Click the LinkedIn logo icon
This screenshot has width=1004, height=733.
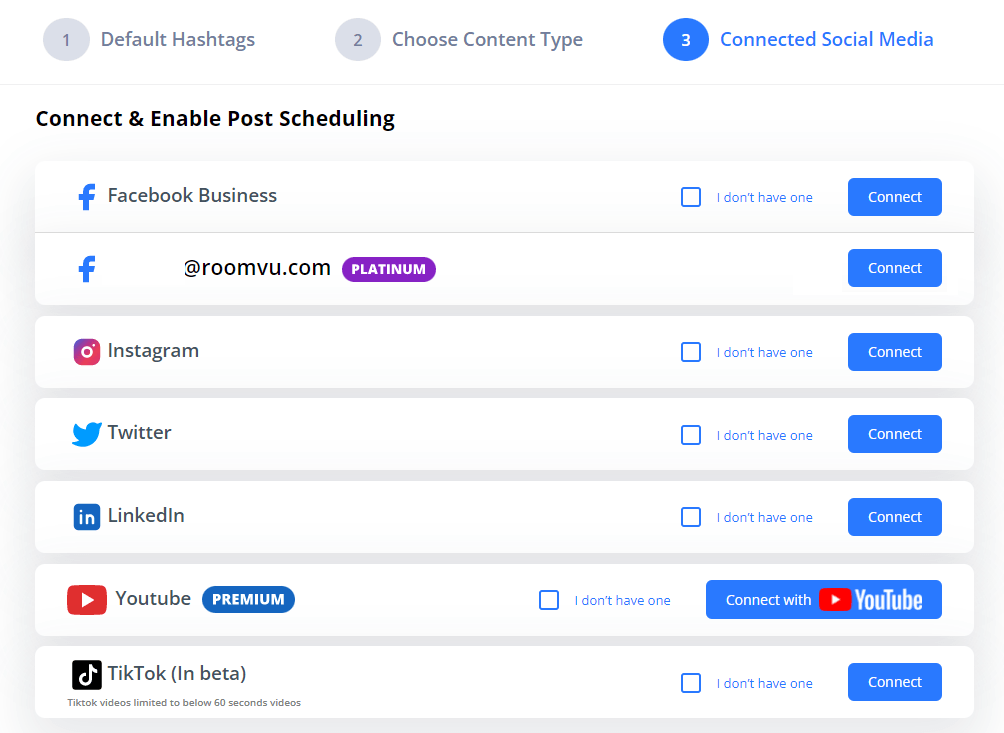(87, 517)
